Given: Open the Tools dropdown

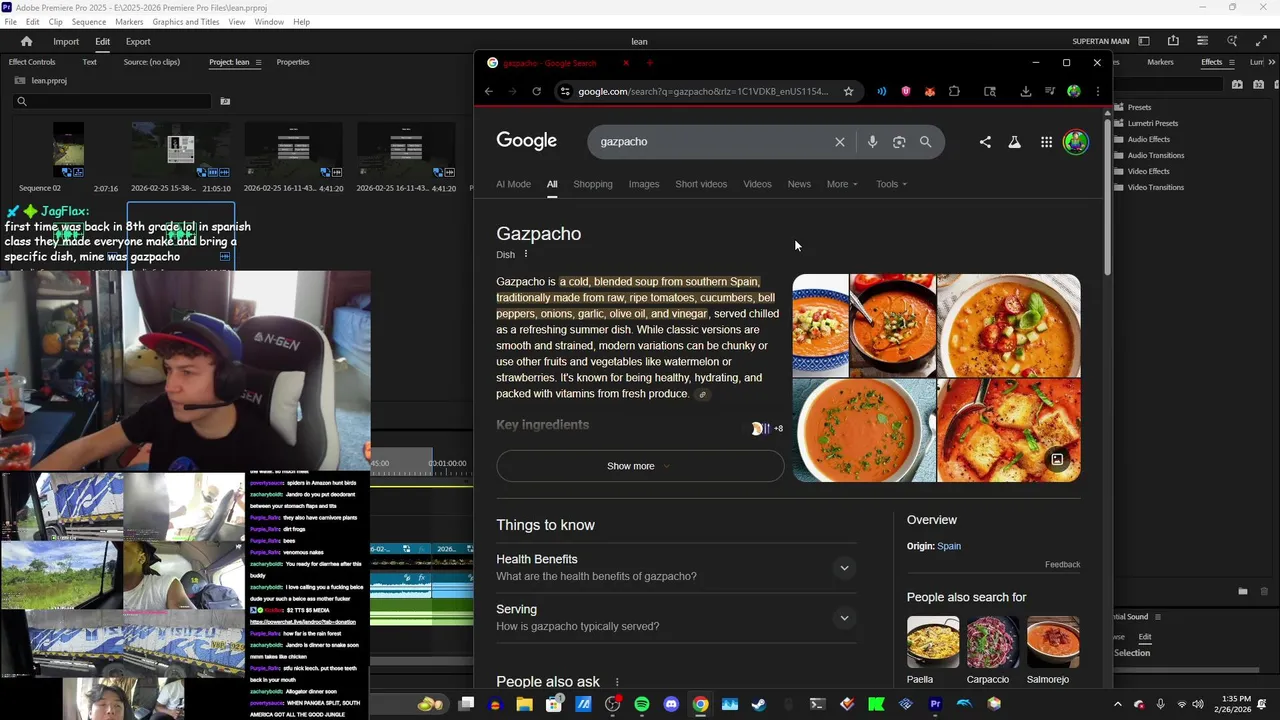Looking at the screenshot, I should 891,184.
